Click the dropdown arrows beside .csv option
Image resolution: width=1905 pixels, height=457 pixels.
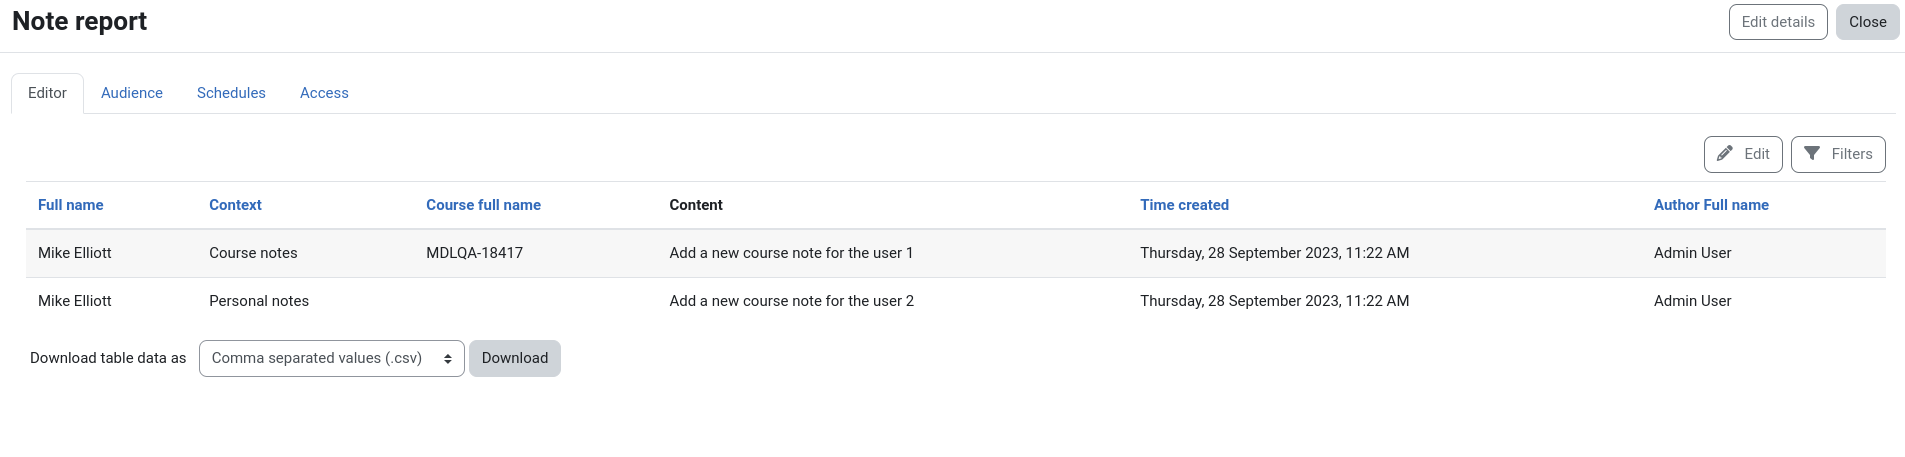pyautogui.click(x=448, y=358)
